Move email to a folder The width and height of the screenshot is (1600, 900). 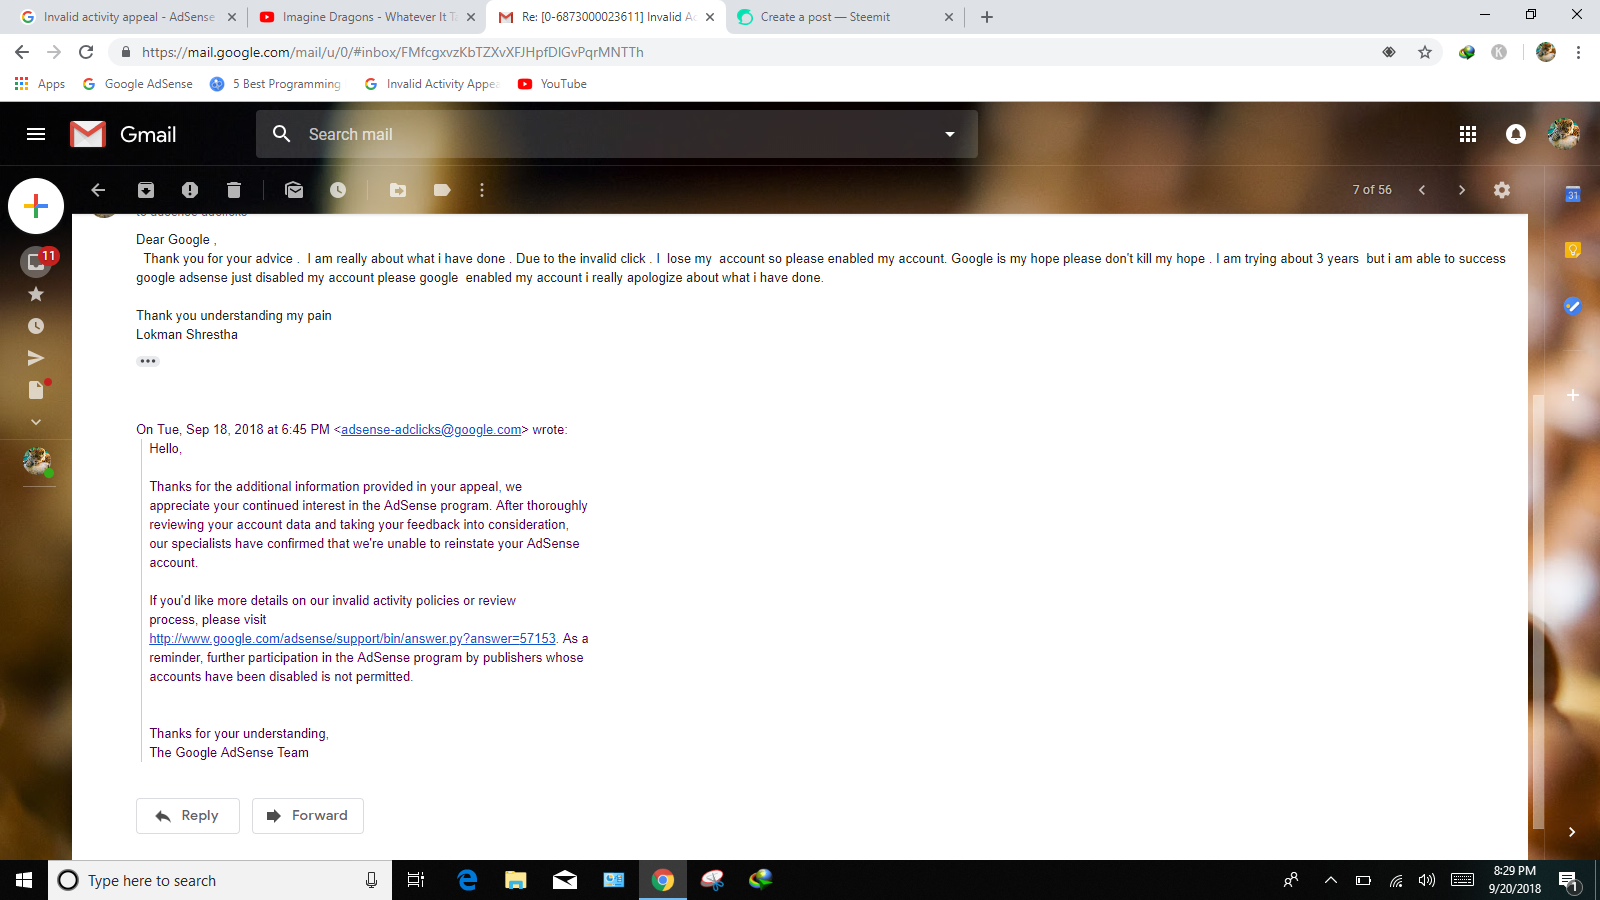pyautogui.click(x=398, y=190)
